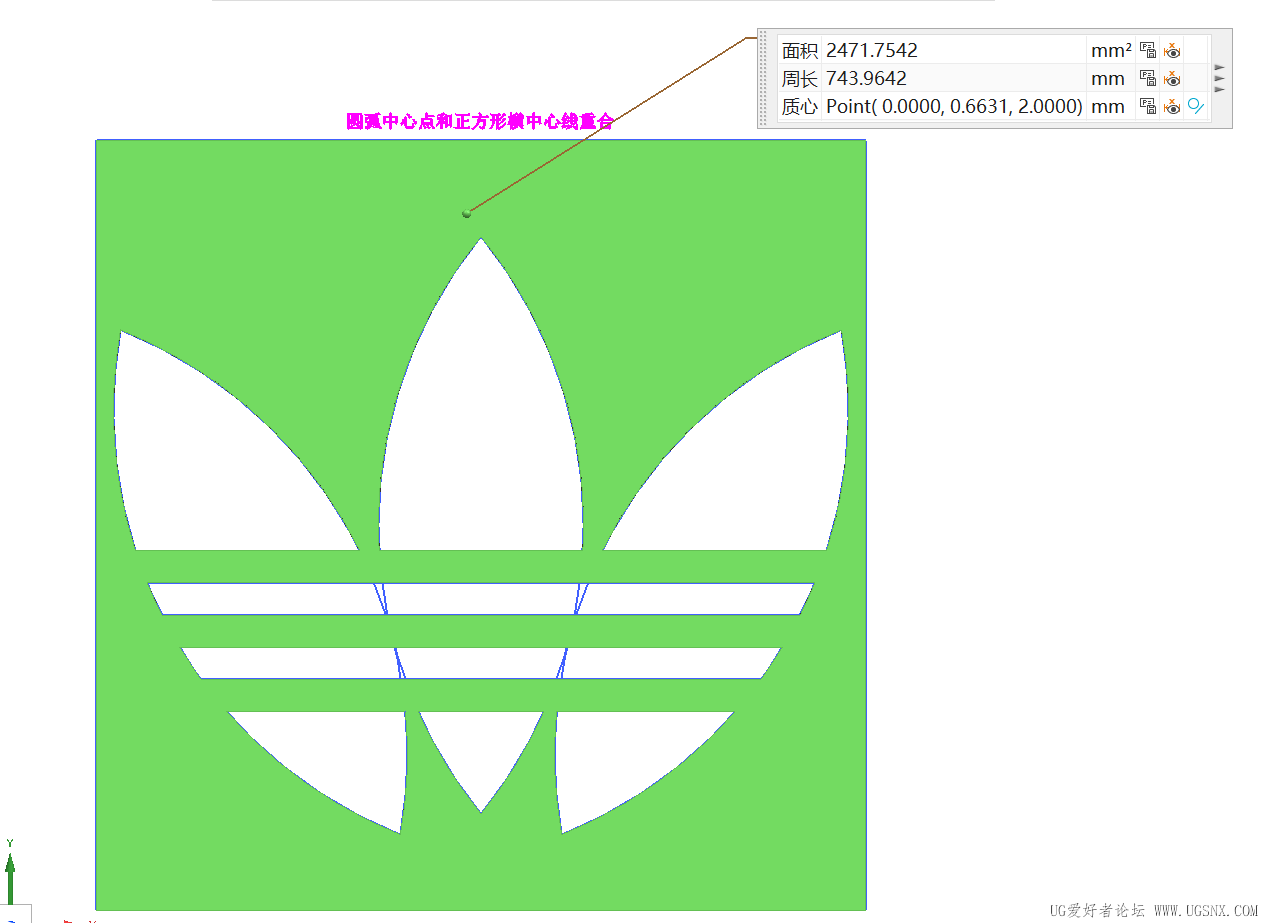The image size is (1263, 923).
Task: Click the save icon in the 面积 row
Action: (1148, 50)
